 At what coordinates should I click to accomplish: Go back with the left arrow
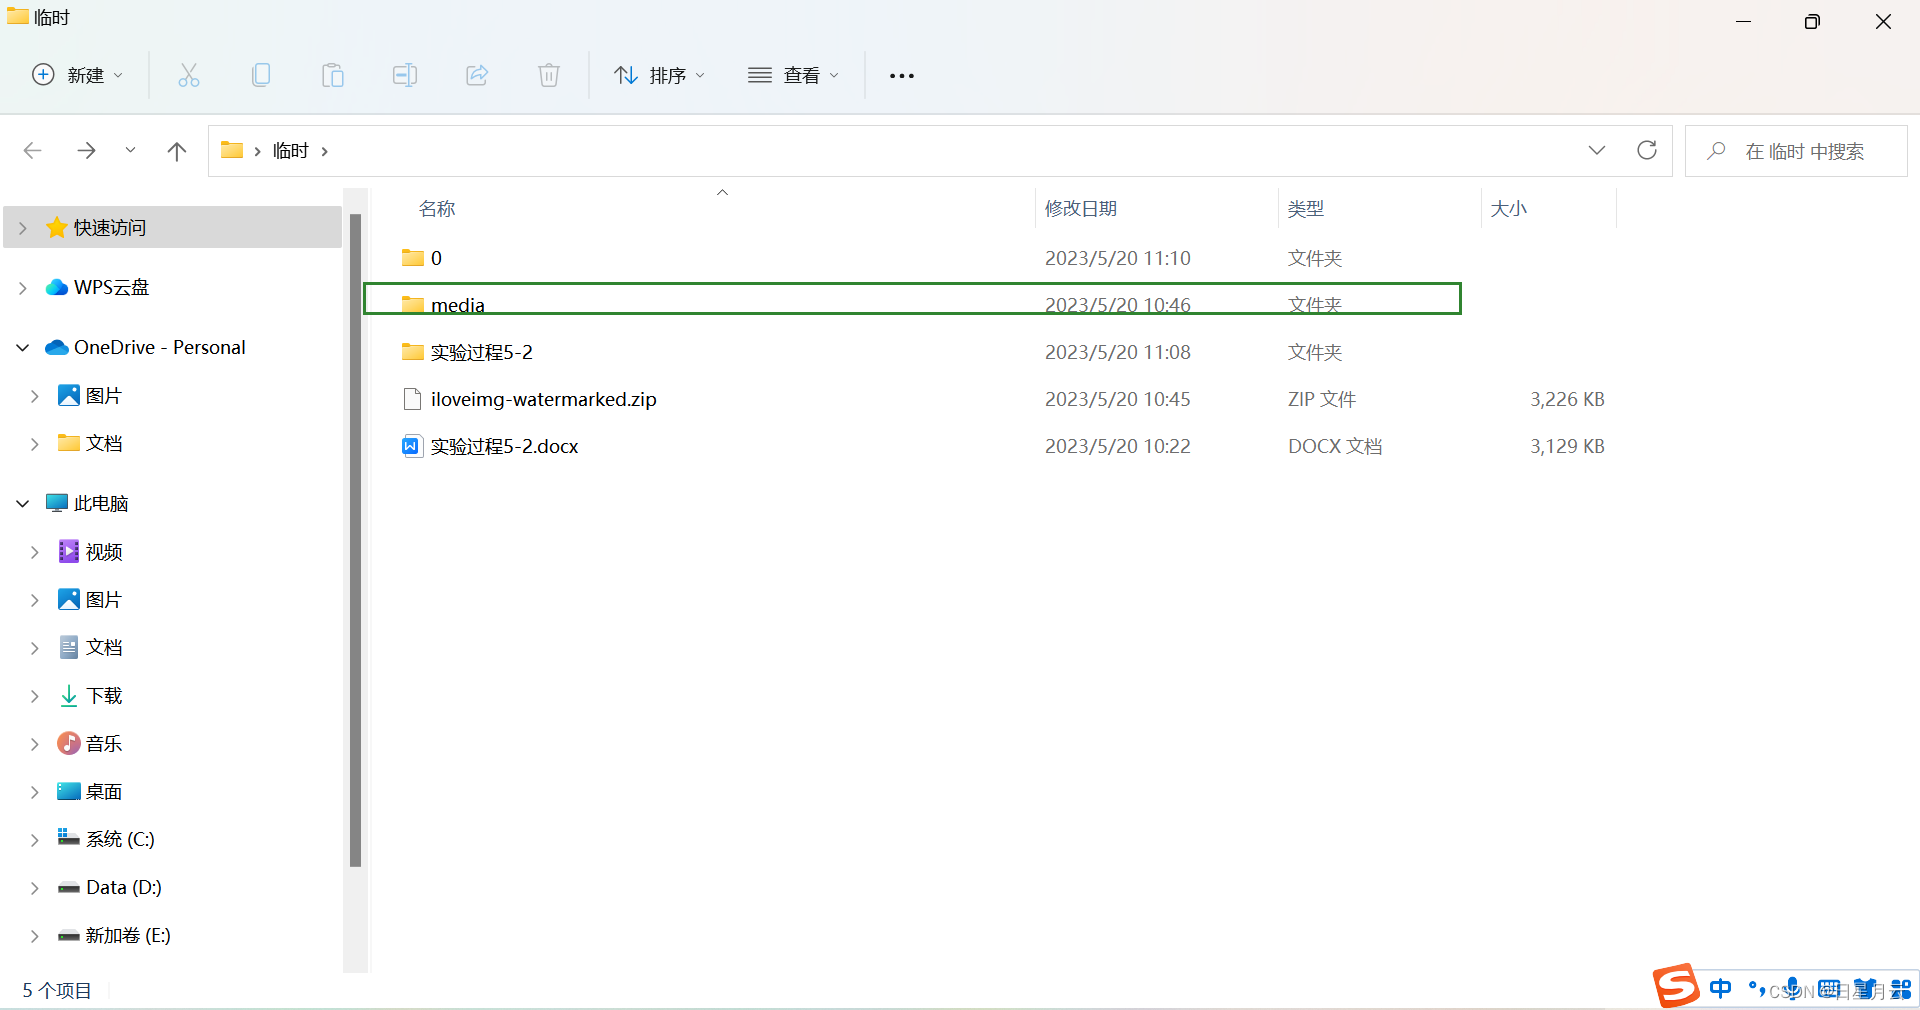(32, 151)
